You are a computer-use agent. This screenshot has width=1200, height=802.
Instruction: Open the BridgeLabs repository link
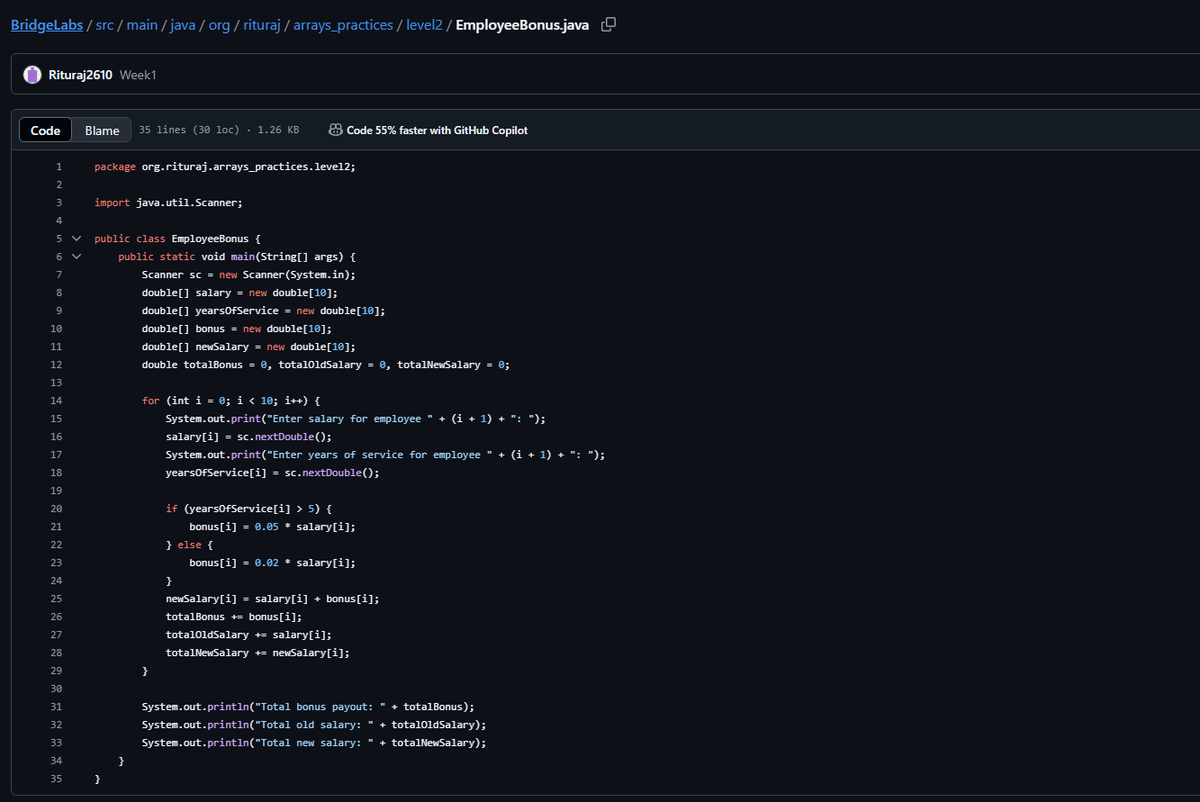pyautogui.click(x=47, y=25)
